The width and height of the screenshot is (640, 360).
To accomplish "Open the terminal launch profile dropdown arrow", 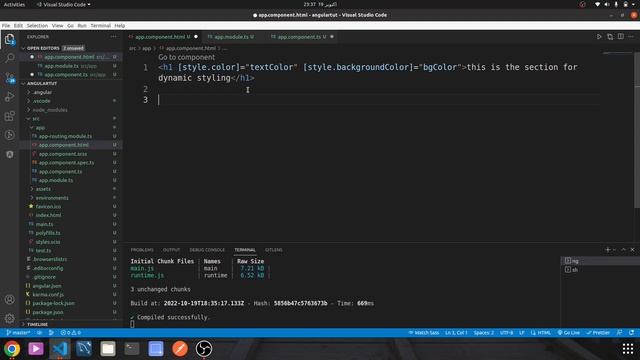I will (614, 249).
